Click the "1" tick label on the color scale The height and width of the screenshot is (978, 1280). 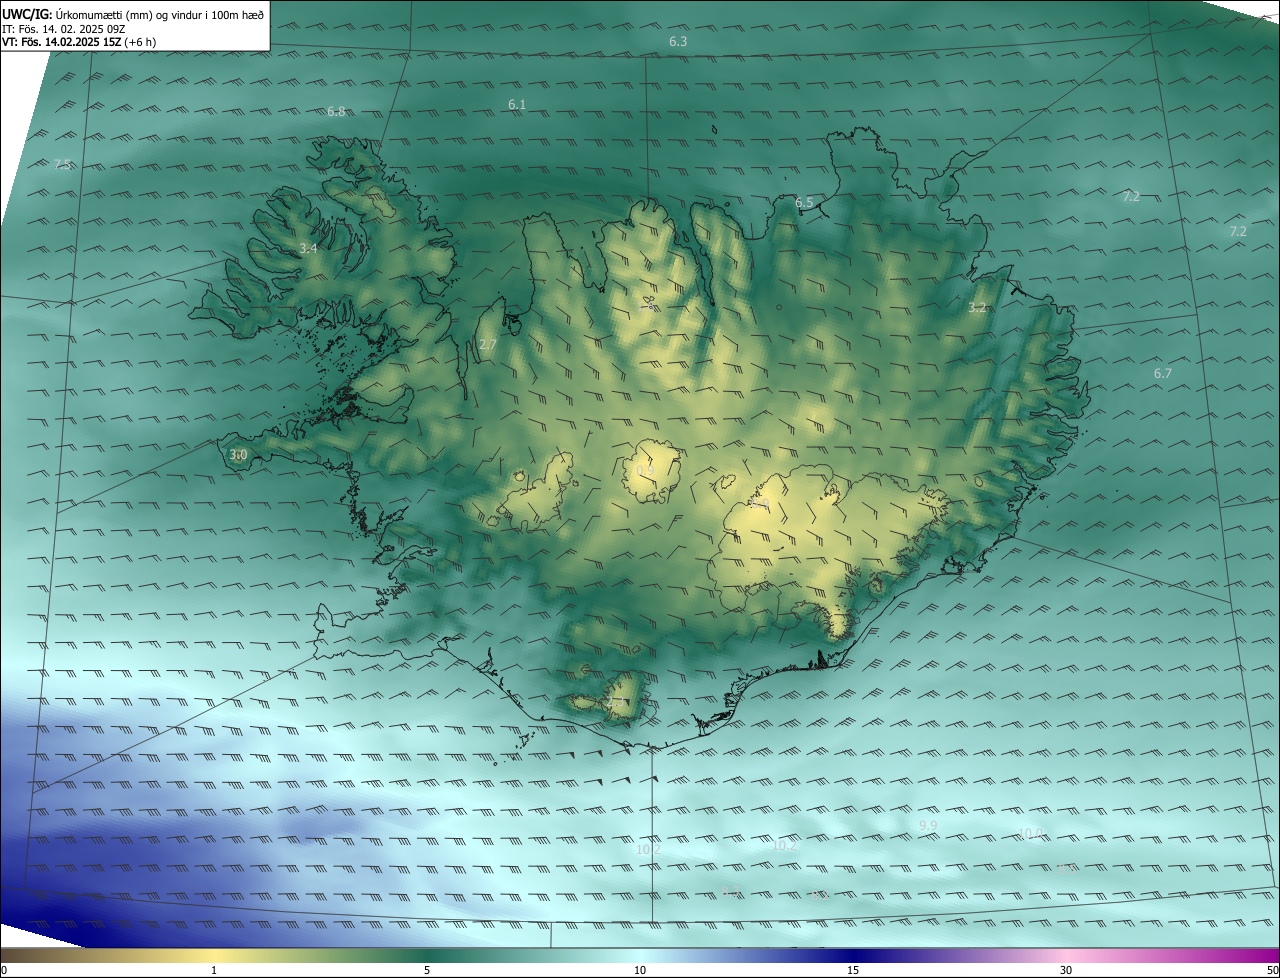pos(214,970)
